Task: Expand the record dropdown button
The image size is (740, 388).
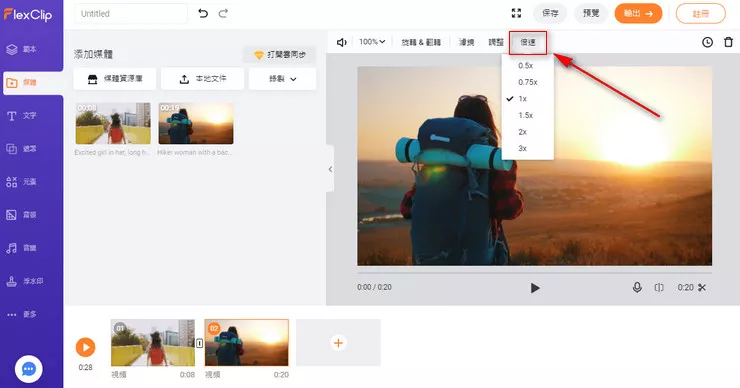Action: click(282, 79)
